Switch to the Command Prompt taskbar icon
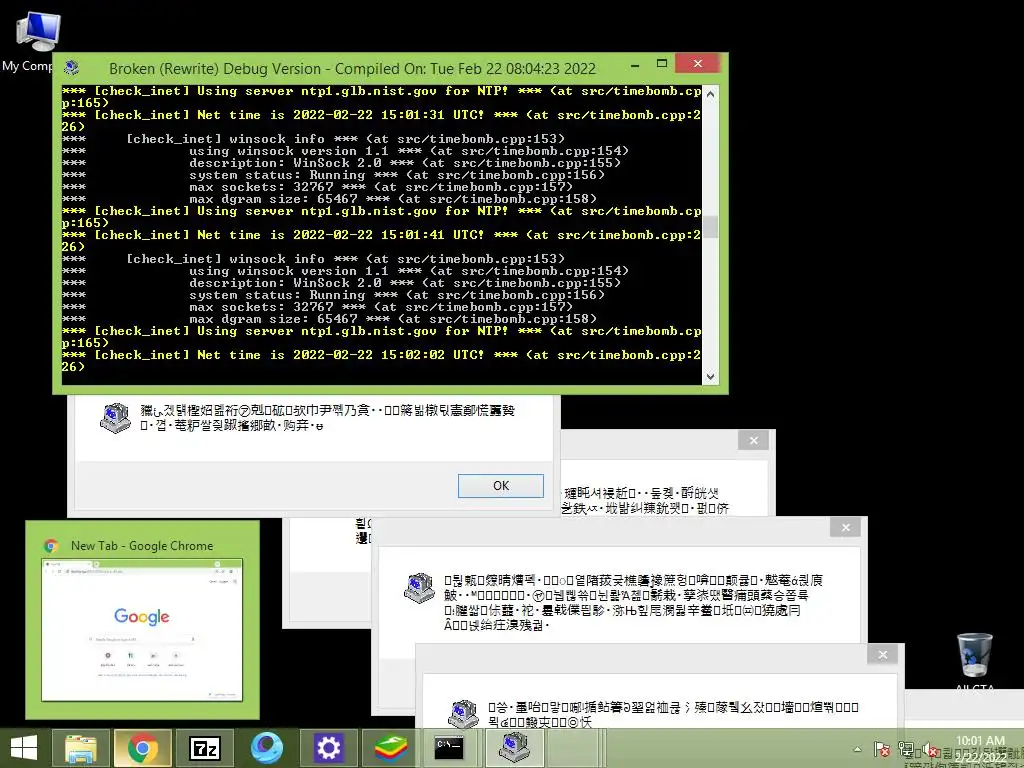 click(449, 748)
